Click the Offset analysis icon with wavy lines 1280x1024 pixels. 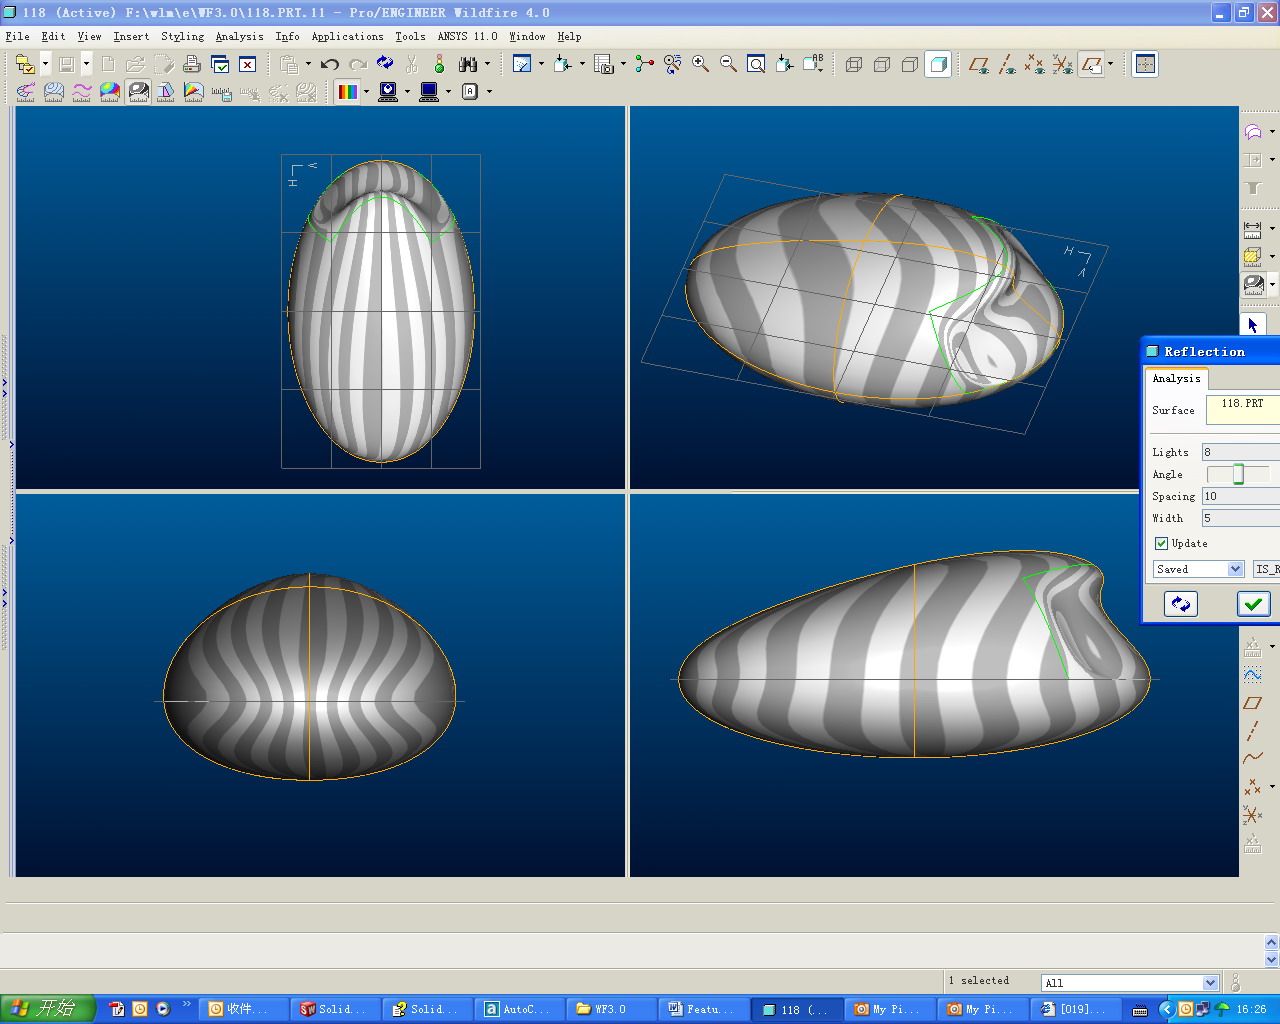coord(82,92)
